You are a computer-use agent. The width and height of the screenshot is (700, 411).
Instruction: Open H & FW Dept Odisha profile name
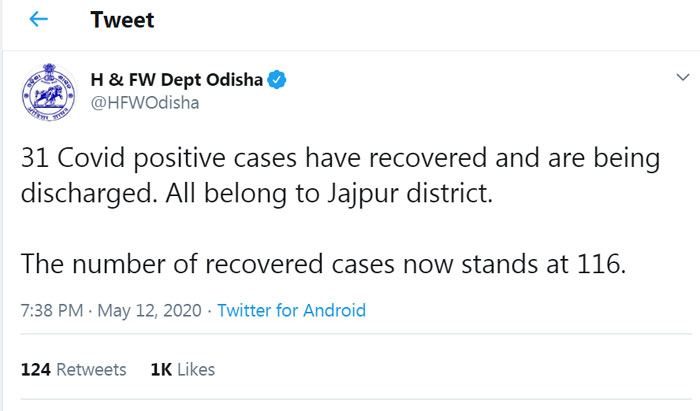click(x=176, y=80)
